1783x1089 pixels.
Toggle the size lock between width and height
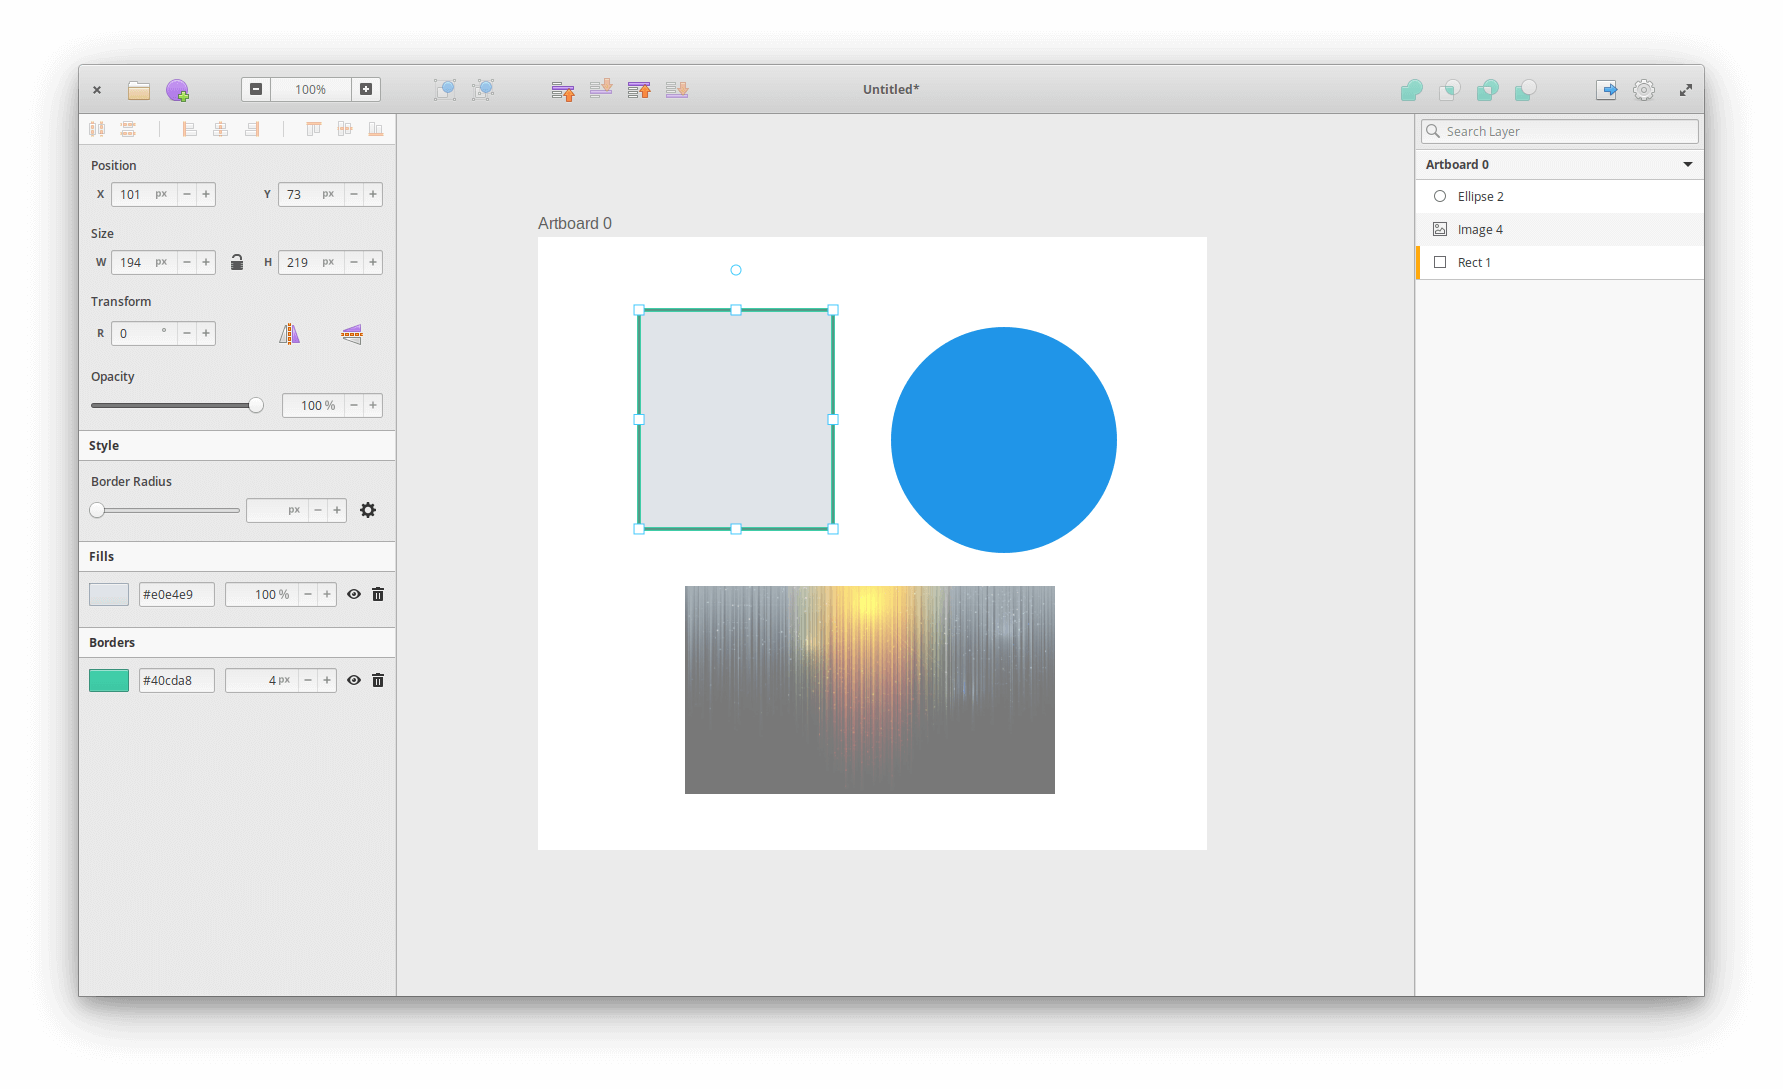point(237,262)
